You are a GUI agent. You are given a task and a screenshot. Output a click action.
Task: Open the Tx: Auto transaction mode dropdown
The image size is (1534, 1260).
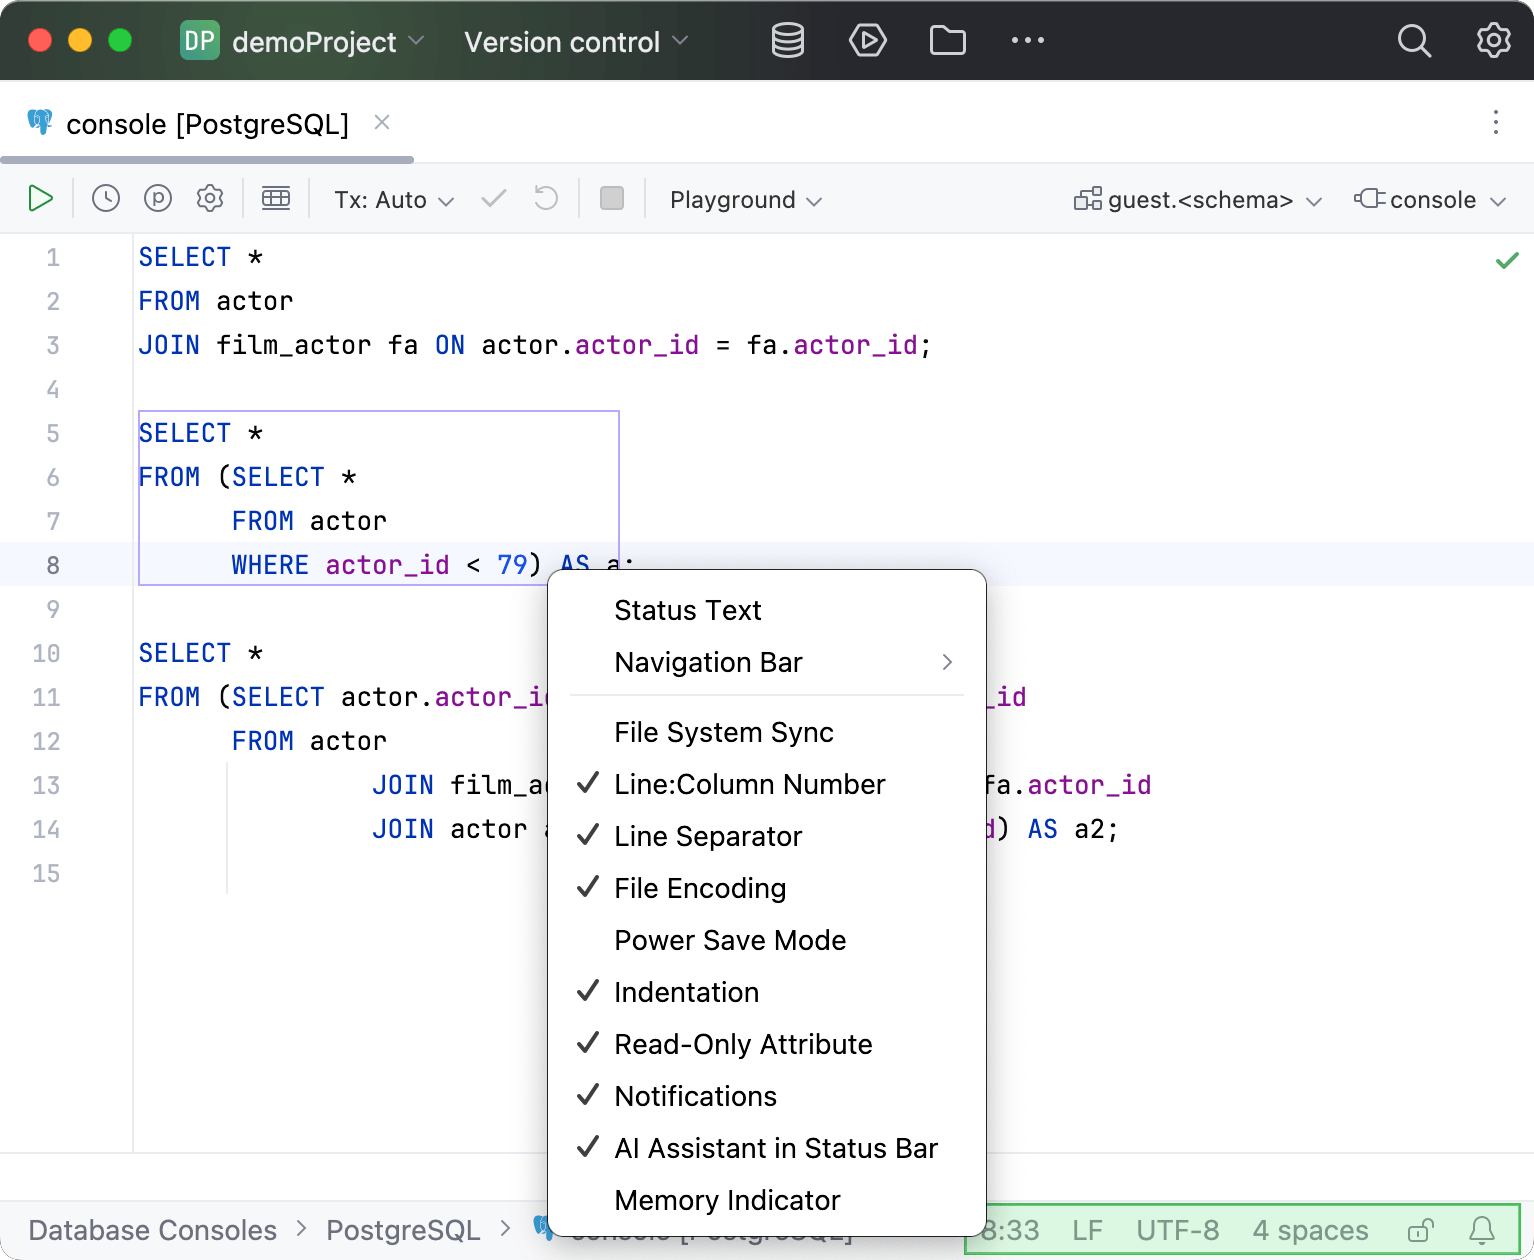coord(394,200)
